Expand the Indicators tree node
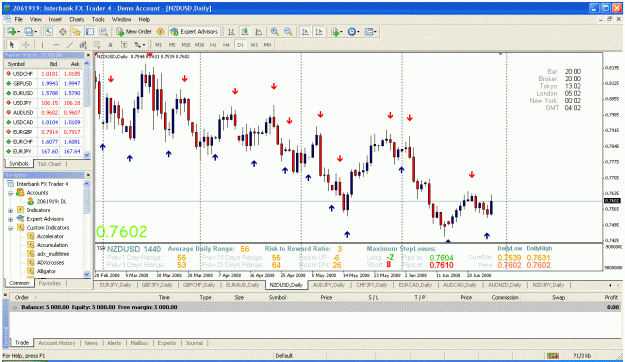The height and width of the screenshot is (362, 625). tap(11, 211)
